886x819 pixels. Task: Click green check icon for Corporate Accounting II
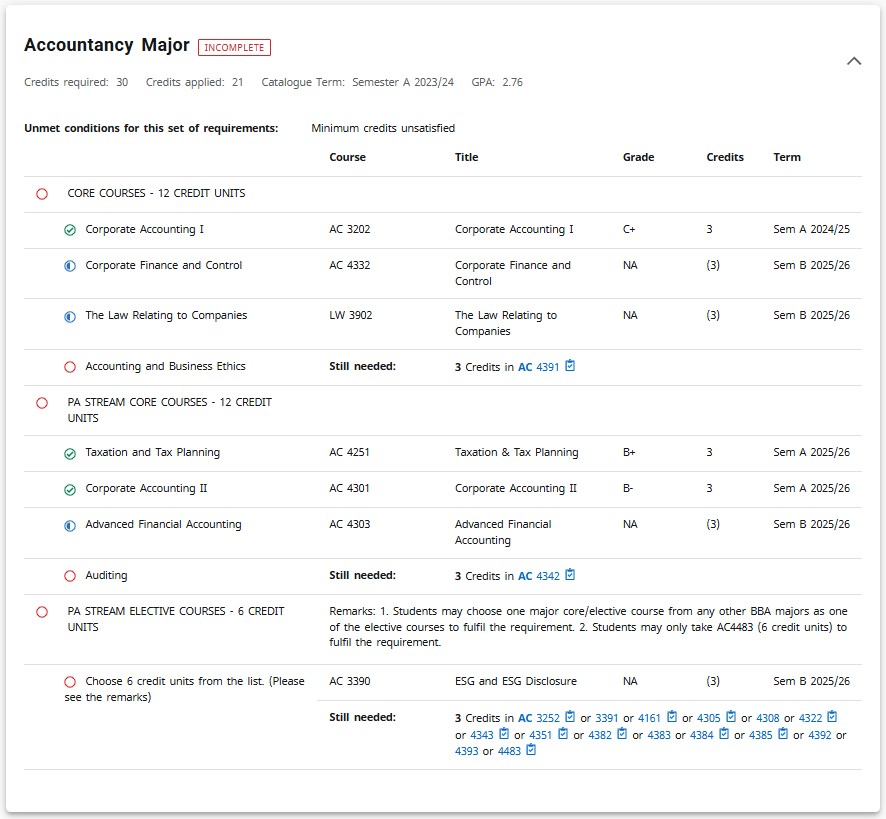70,490
